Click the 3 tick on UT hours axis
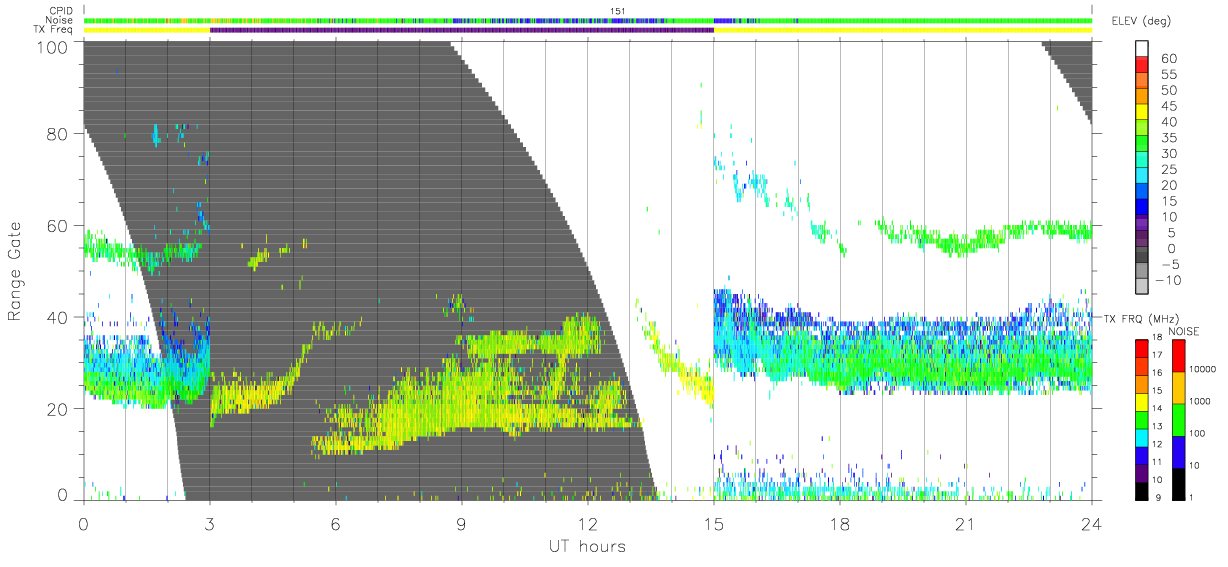The height and width of the screenshot is (567, 1228). [210, 524]
